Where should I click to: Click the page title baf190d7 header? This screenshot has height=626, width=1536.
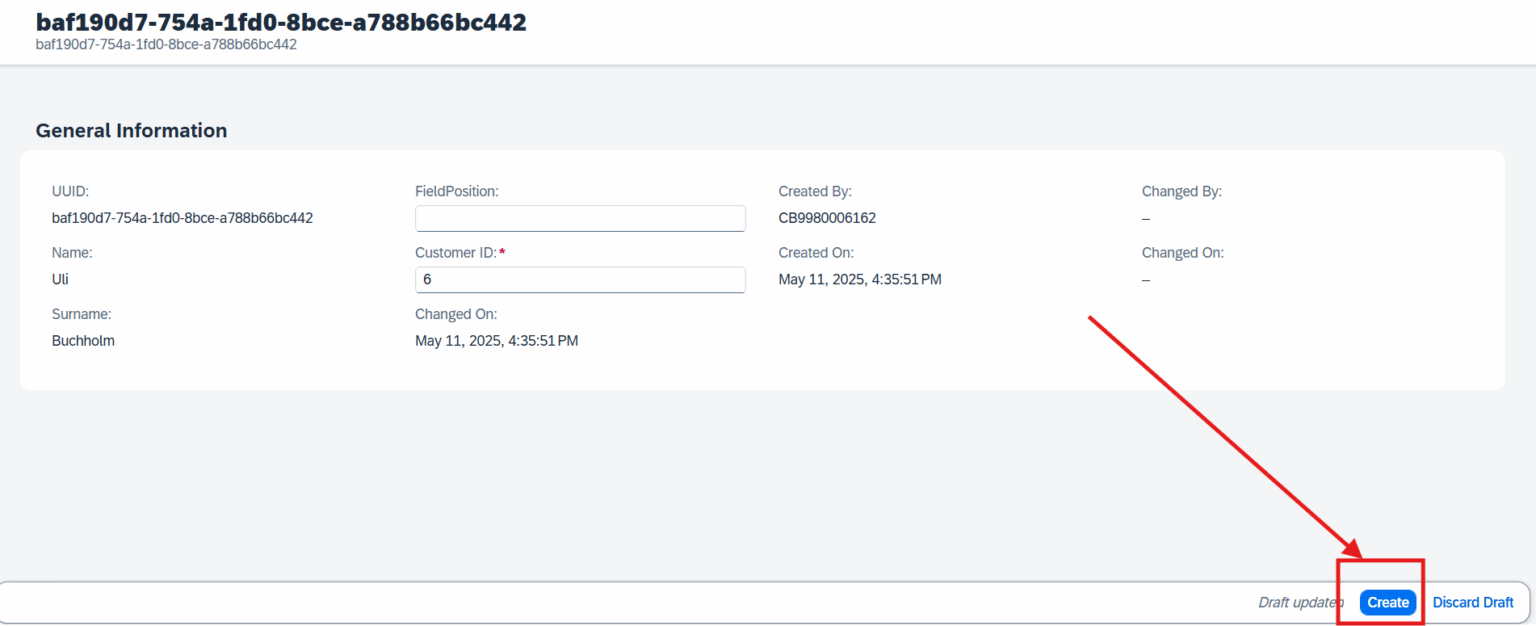click(x=281, y=22)
